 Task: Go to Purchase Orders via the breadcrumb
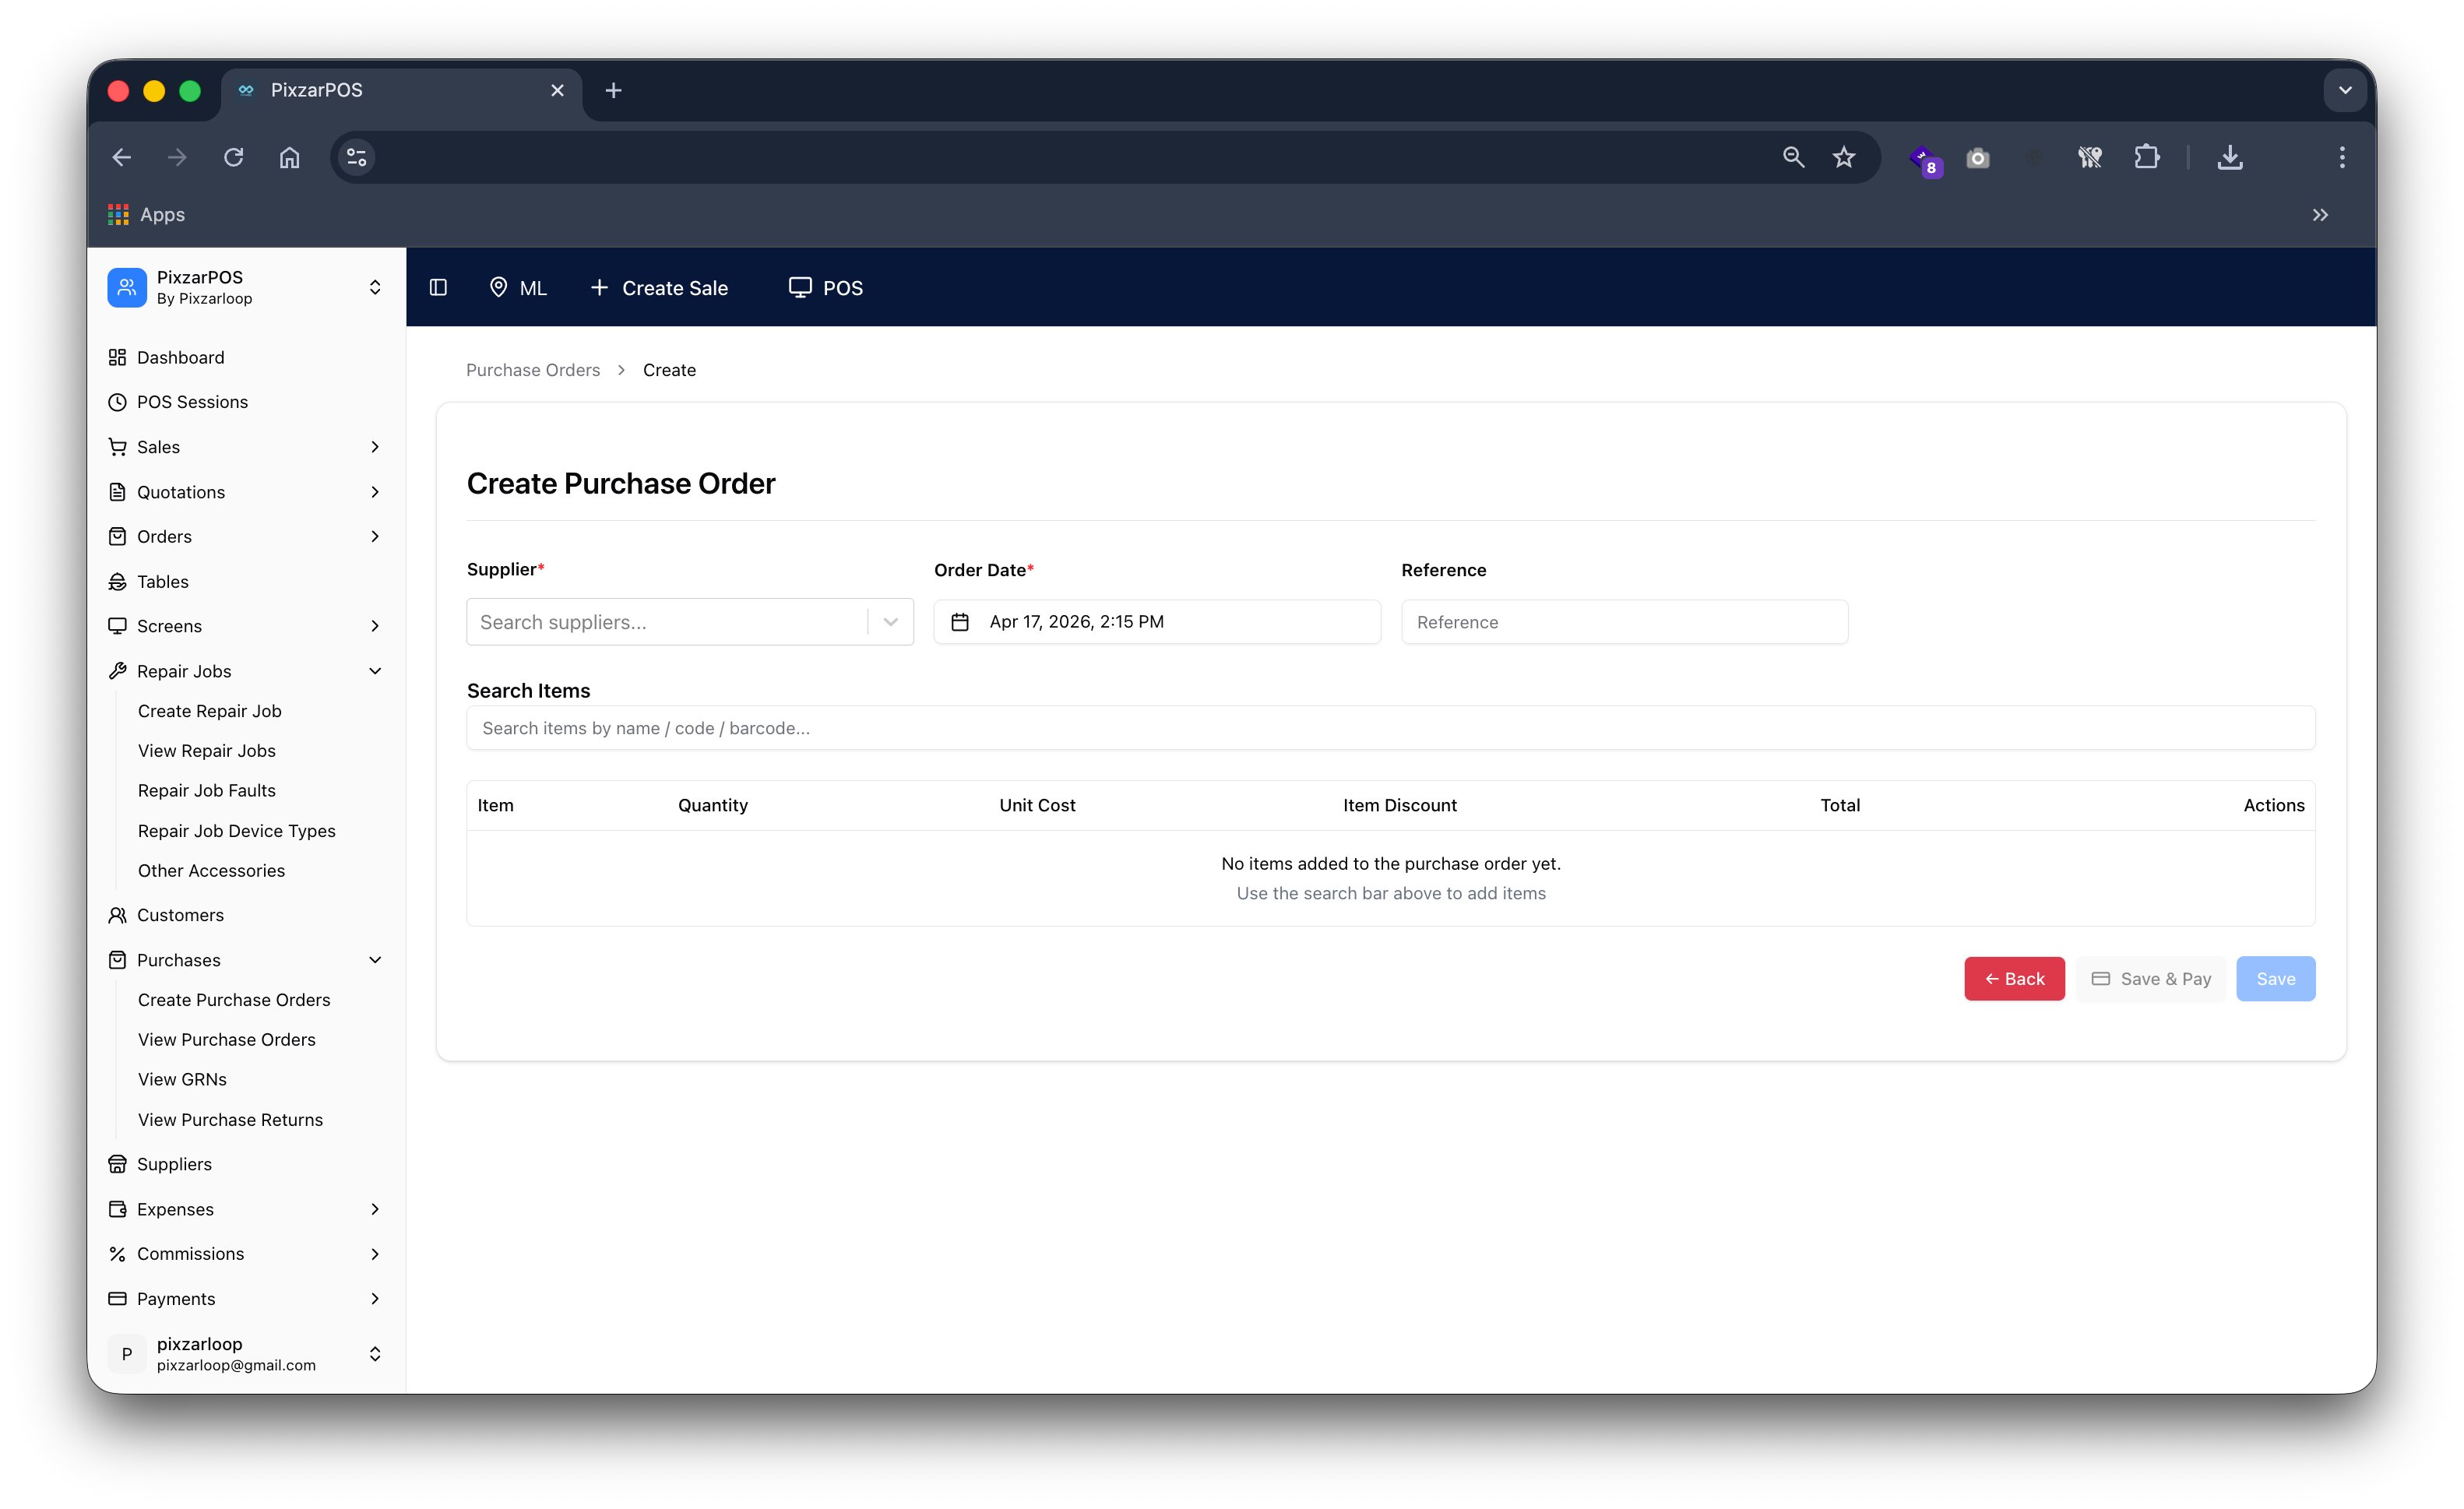point(533,370)
